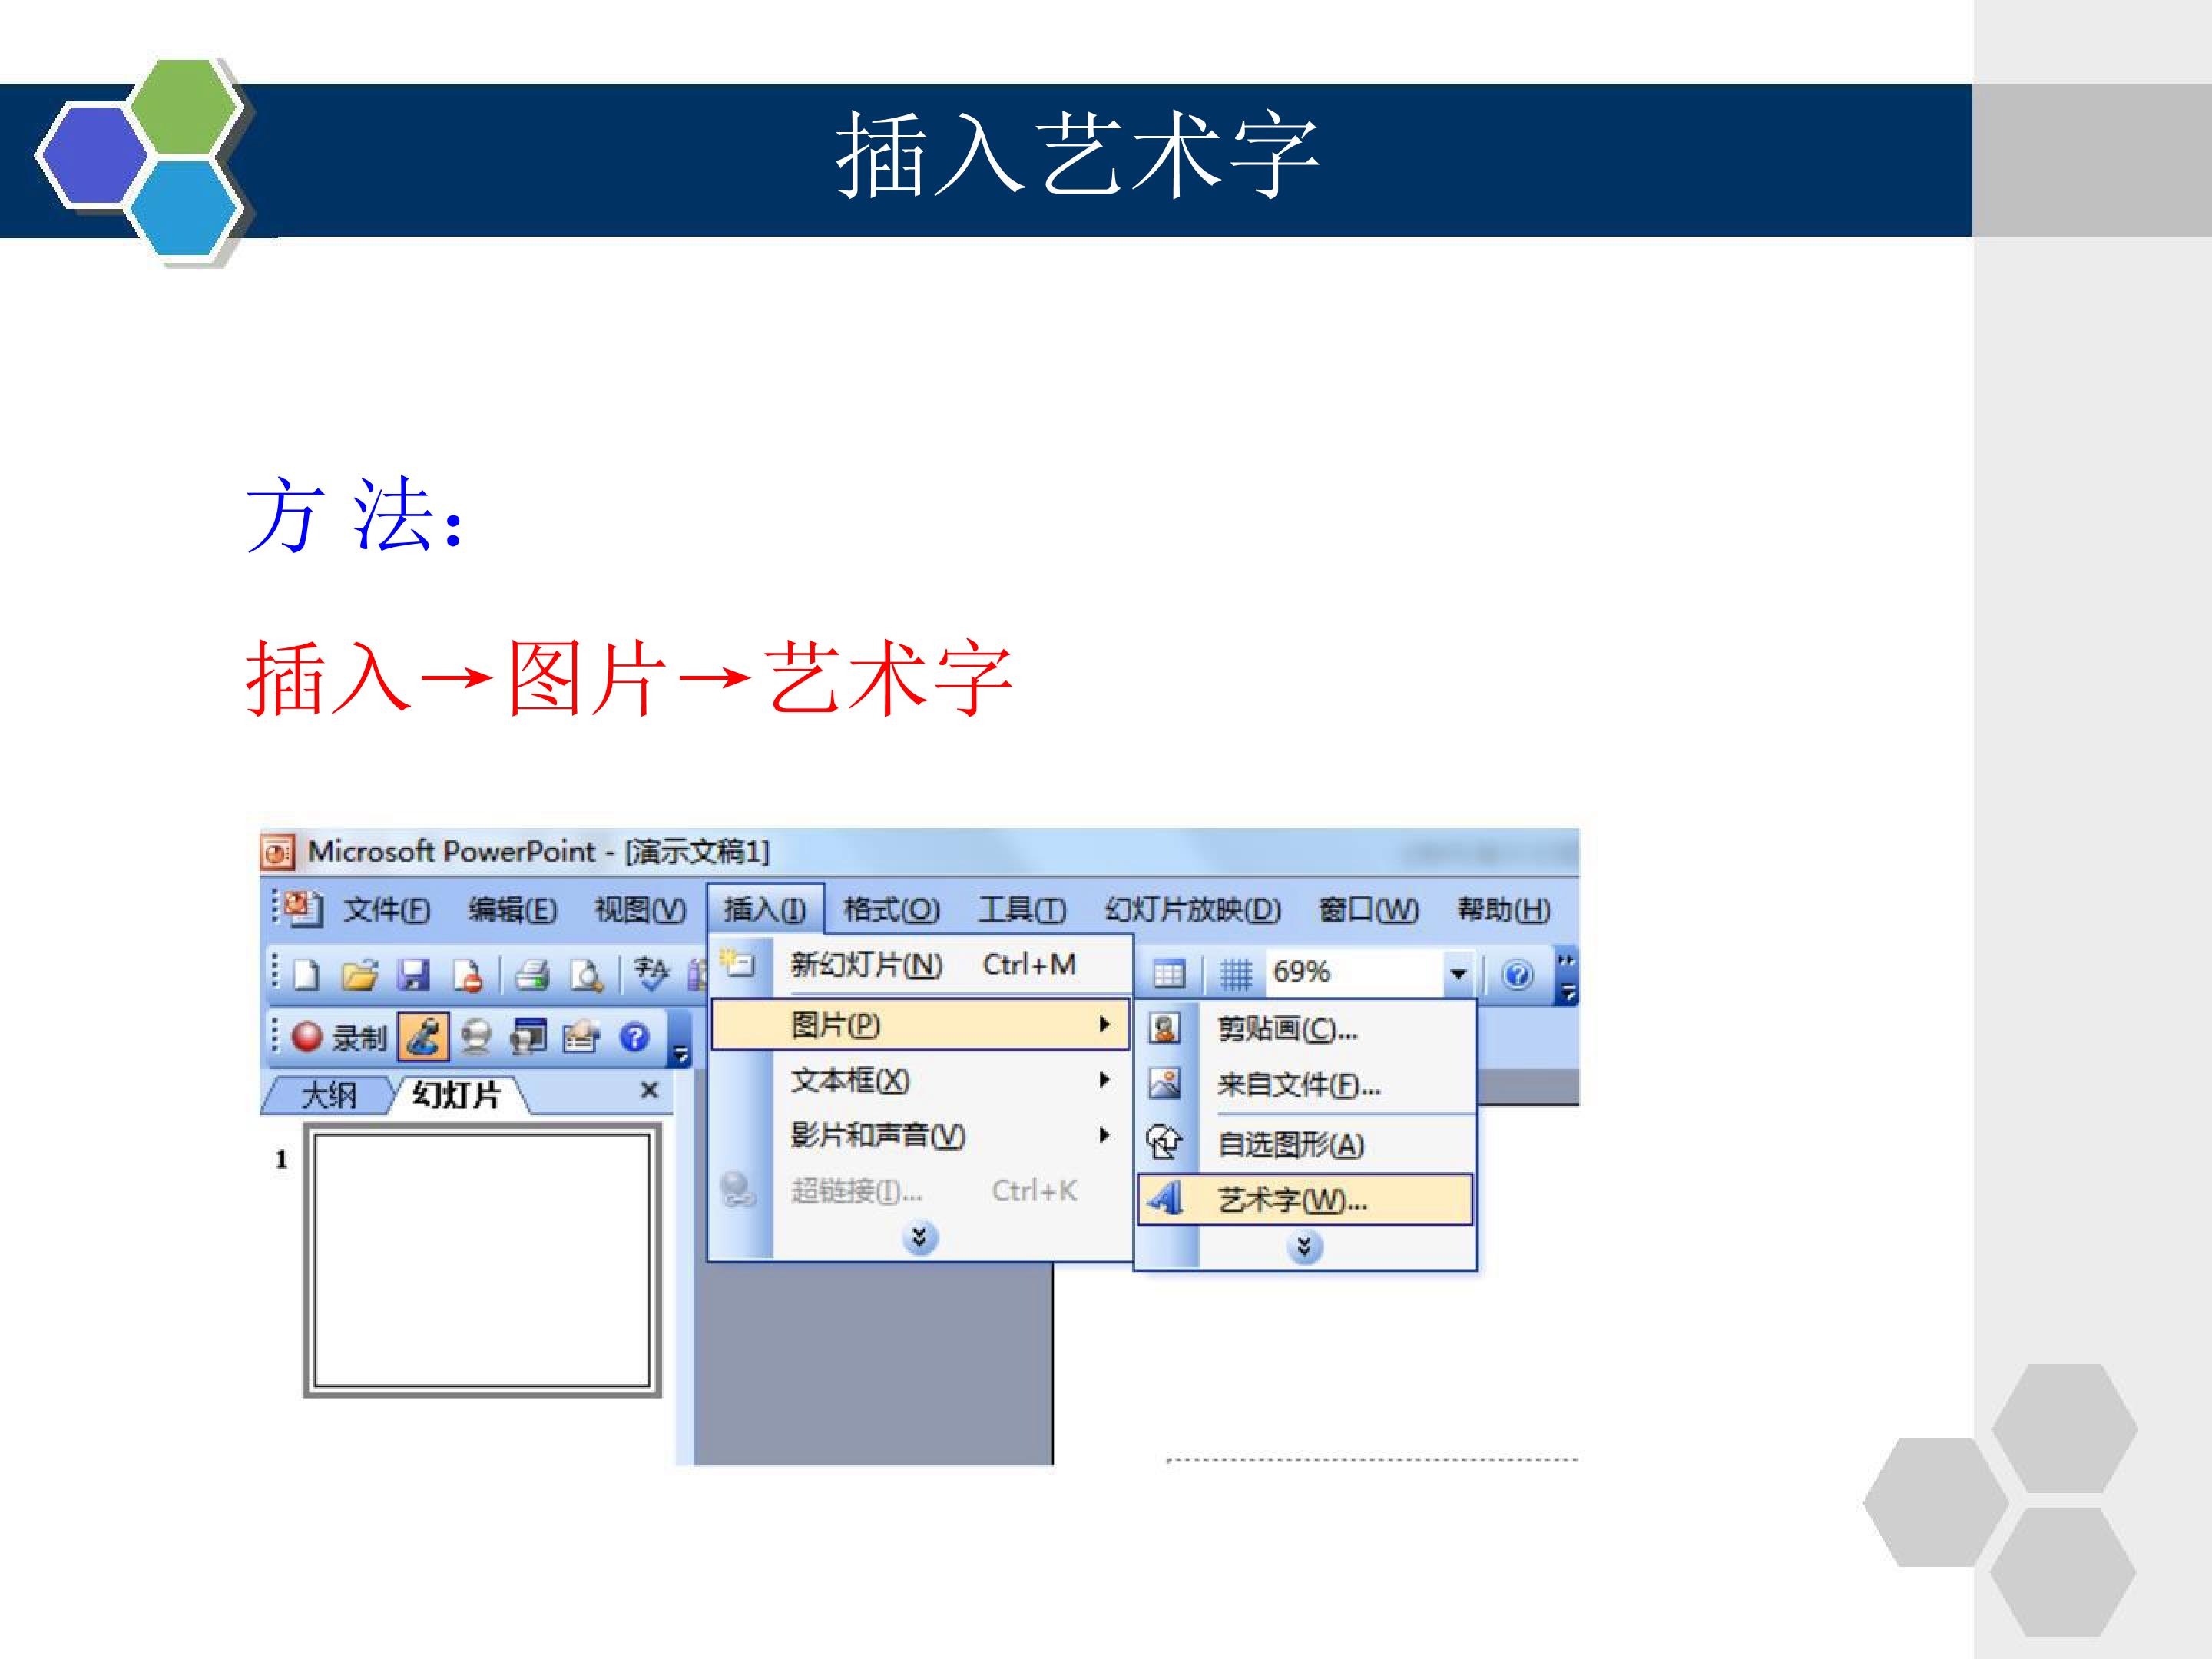Click the table grid icon on toolbar

pos(1169,973)
